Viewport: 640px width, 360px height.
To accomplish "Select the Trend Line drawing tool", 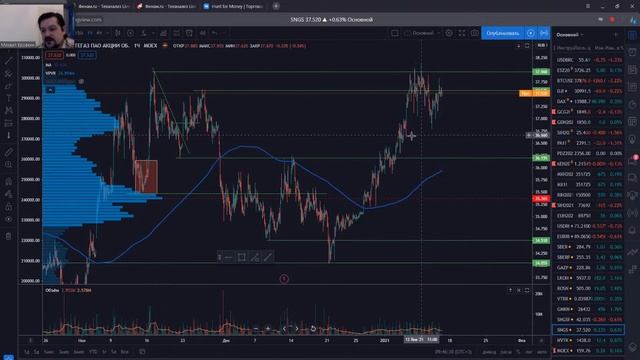I will point(8,61).
